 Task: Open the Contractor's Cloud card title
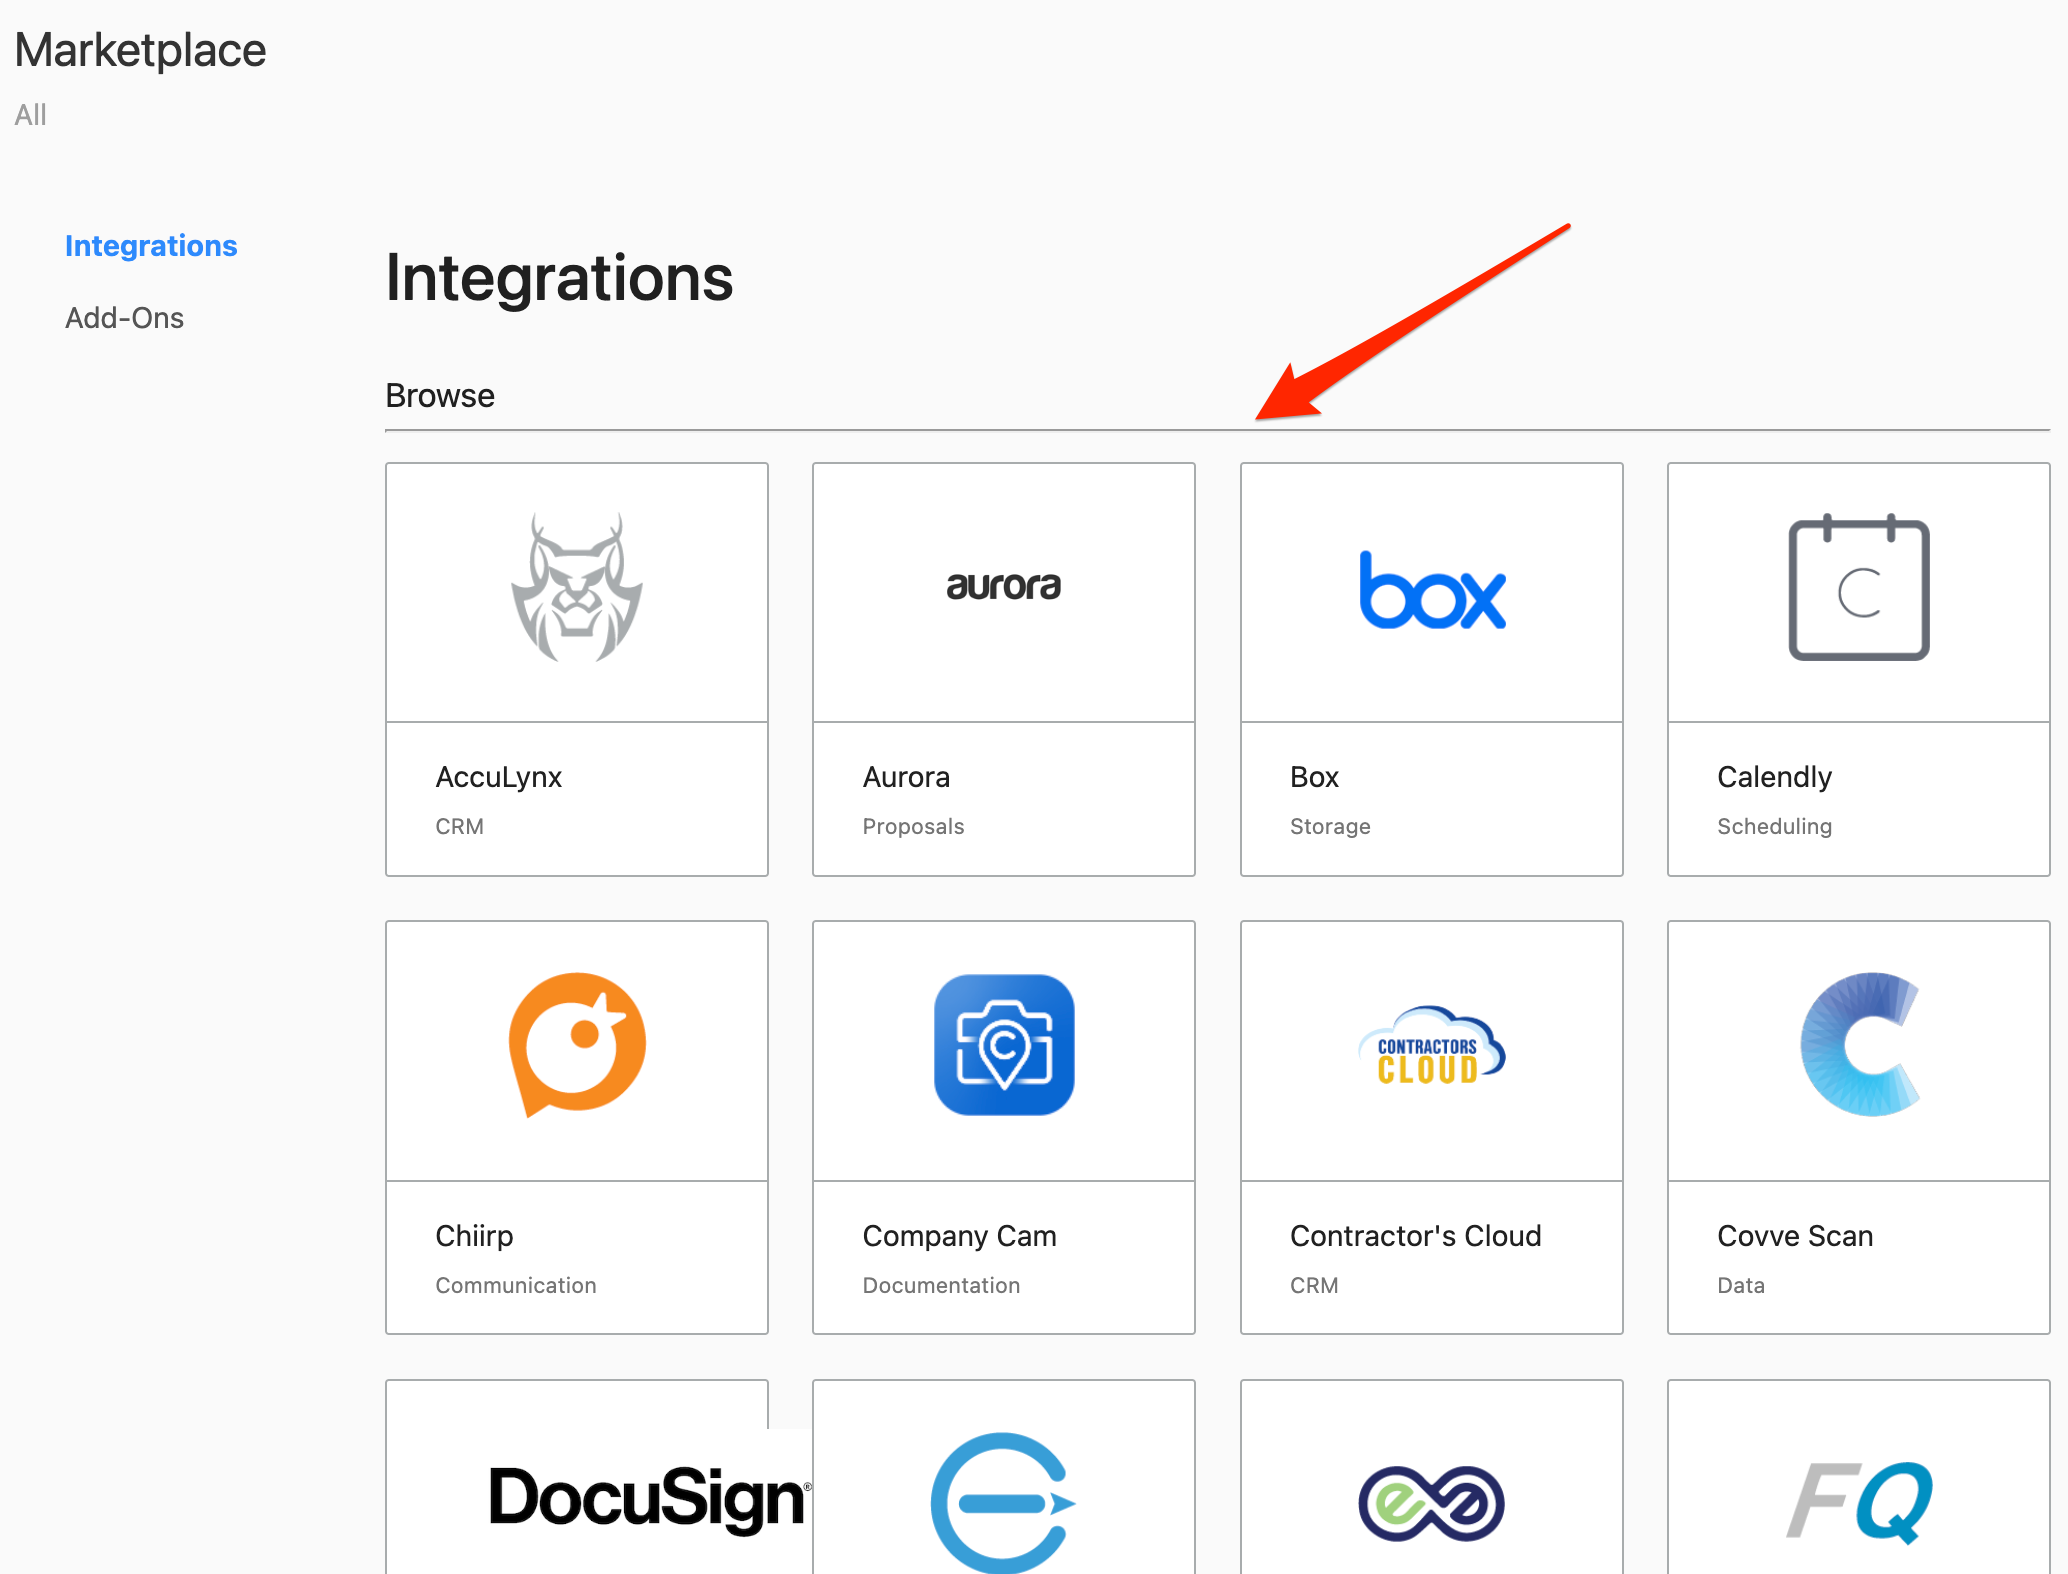coord(1415,1236)
